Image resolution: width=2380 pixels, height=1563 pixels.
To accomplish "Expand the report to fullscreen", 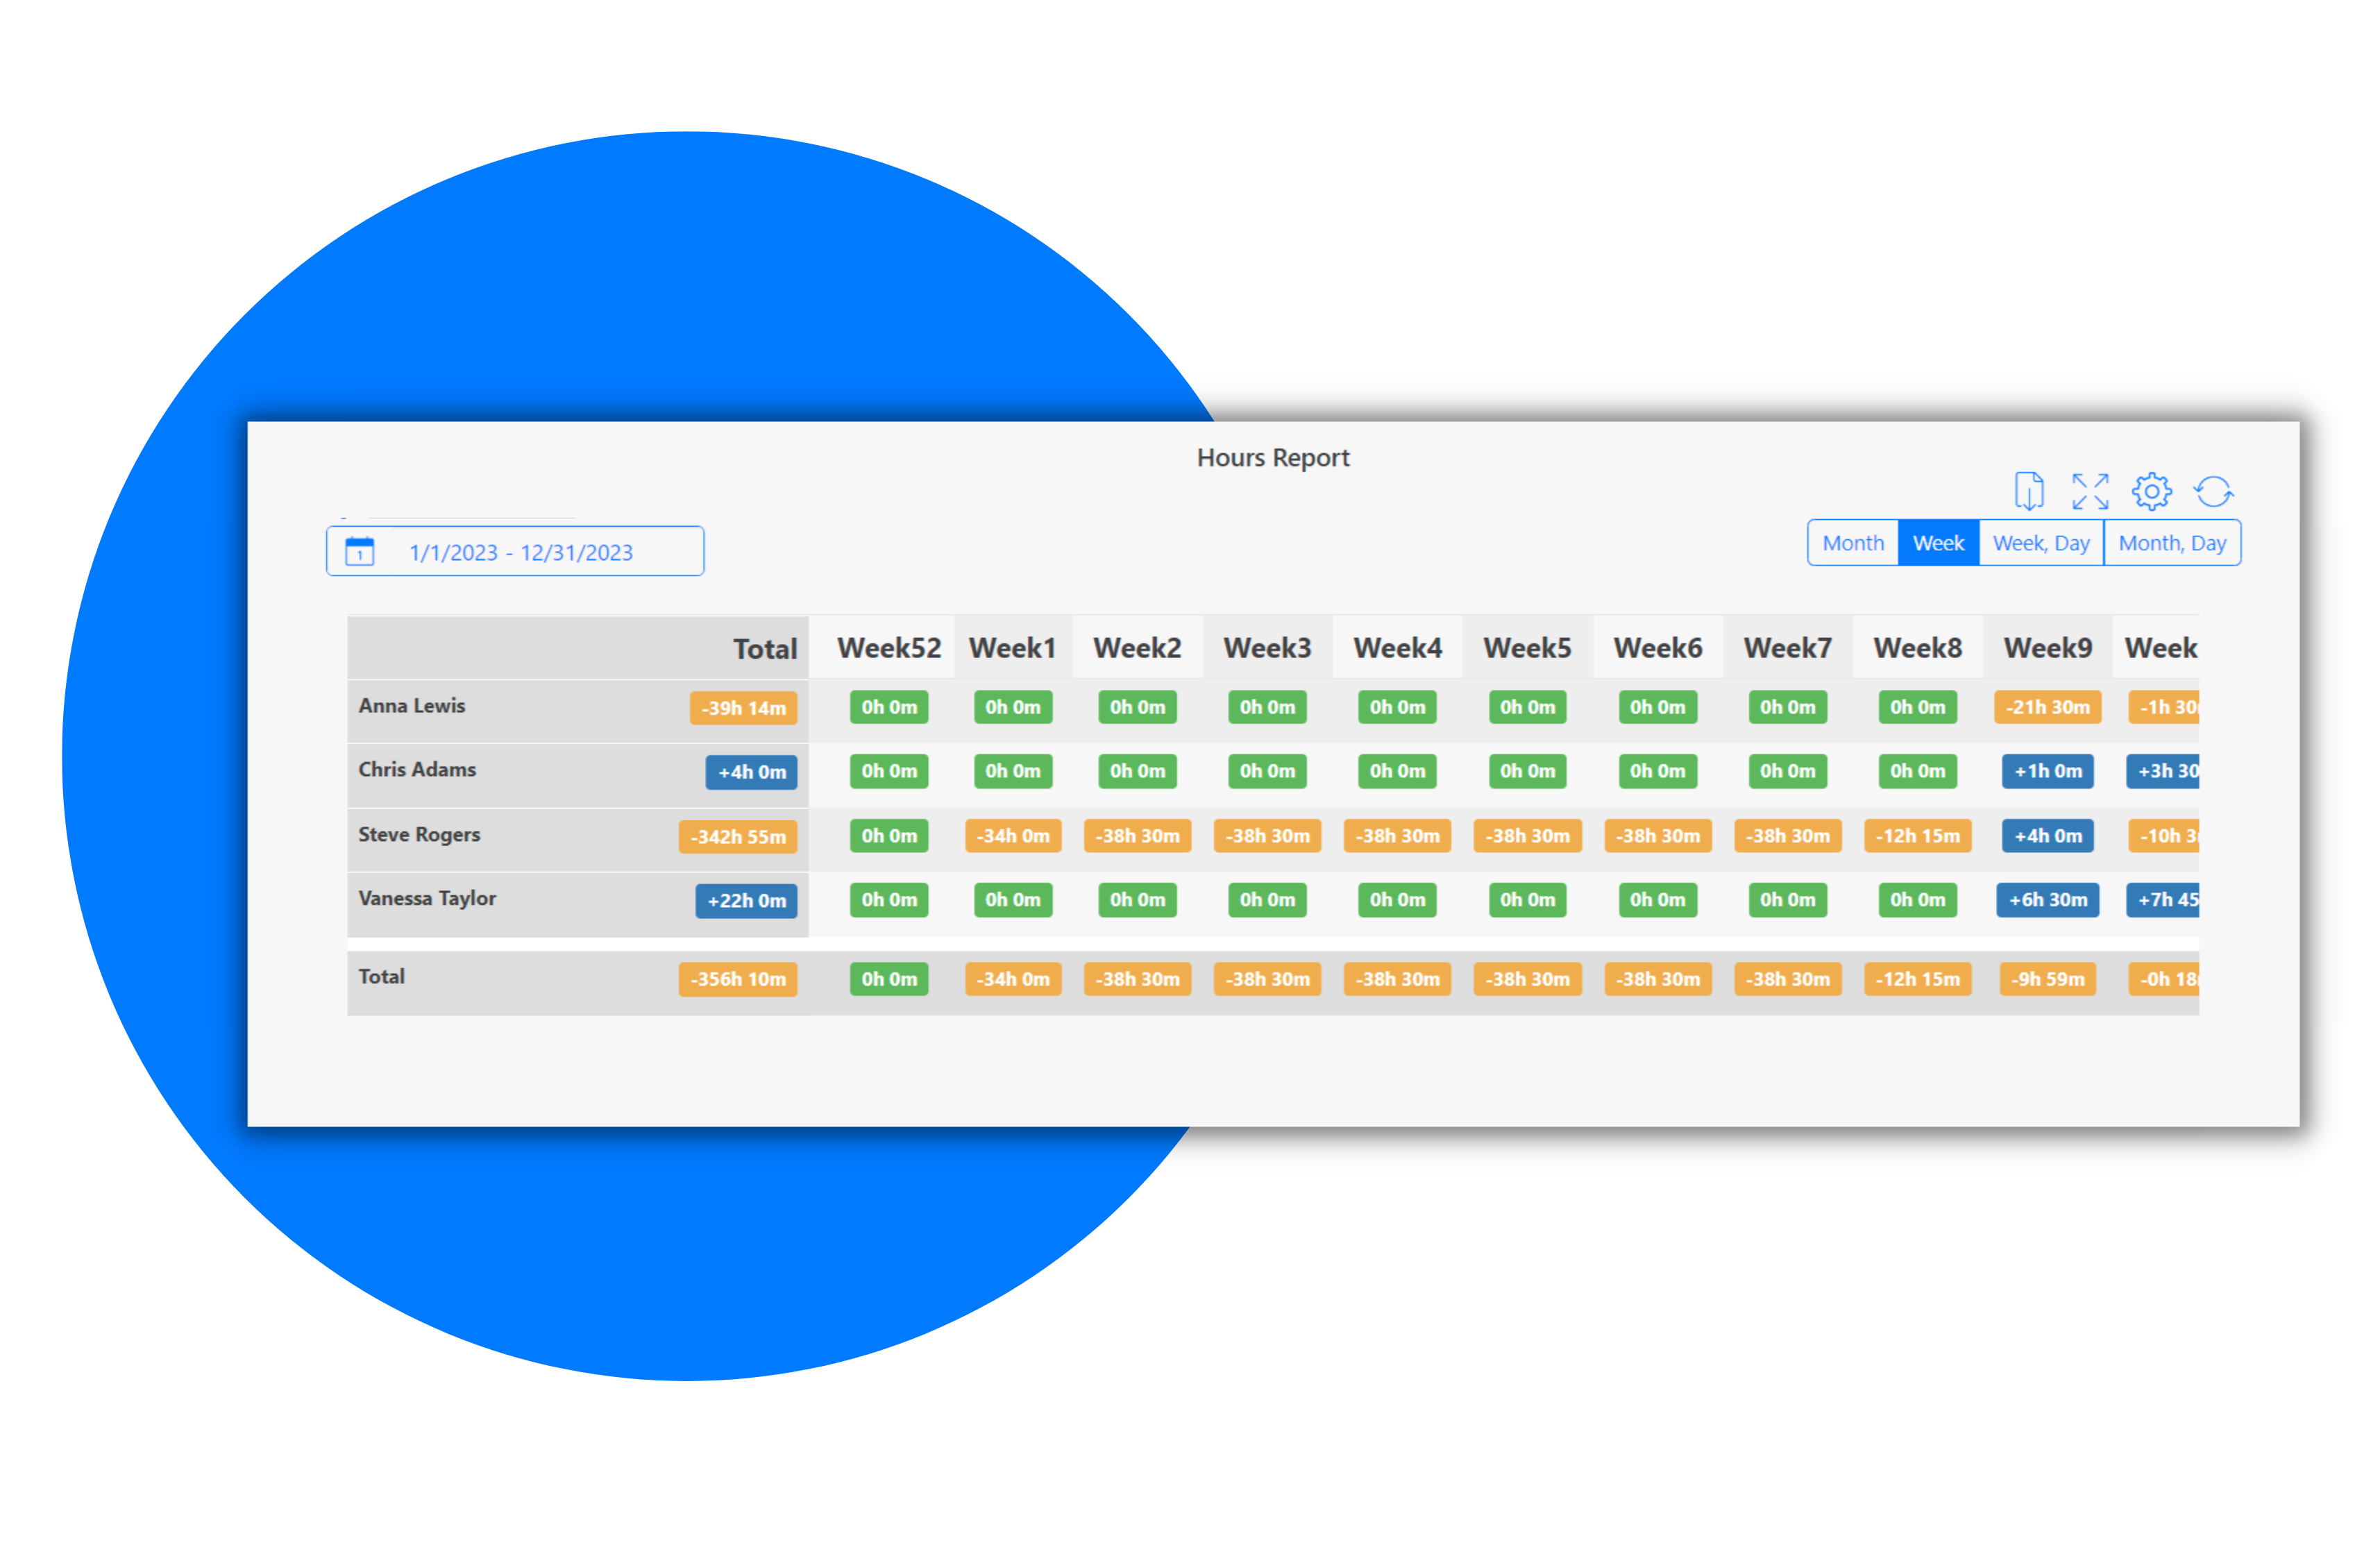I will [x=2090, y=491].
